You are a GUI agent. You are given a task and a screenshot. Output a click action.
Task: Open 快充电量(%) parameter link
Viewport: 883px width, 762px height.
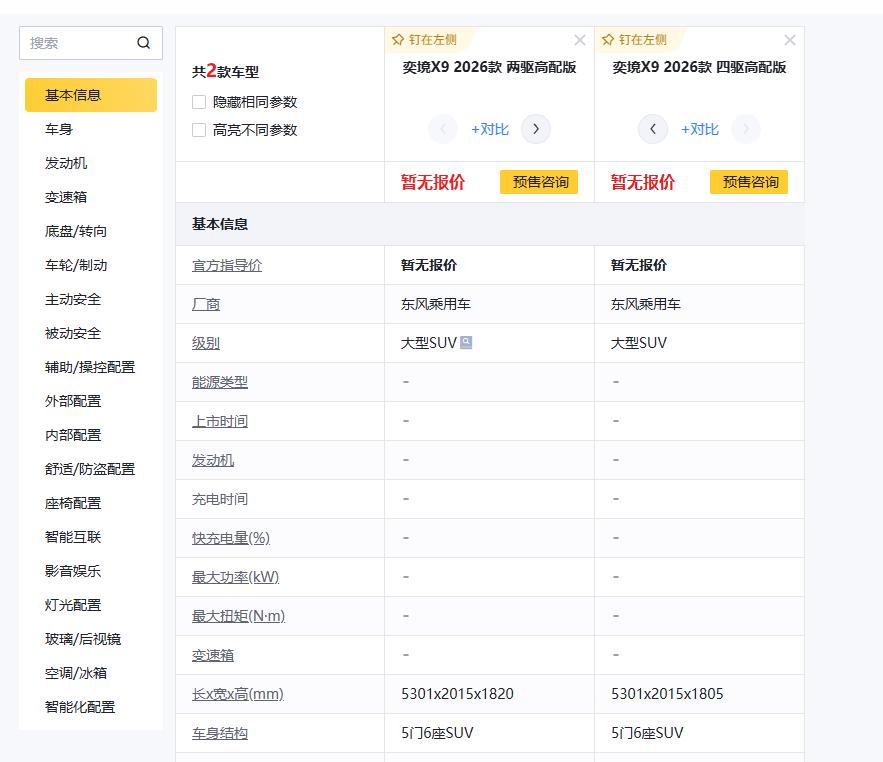pos(231,538)
